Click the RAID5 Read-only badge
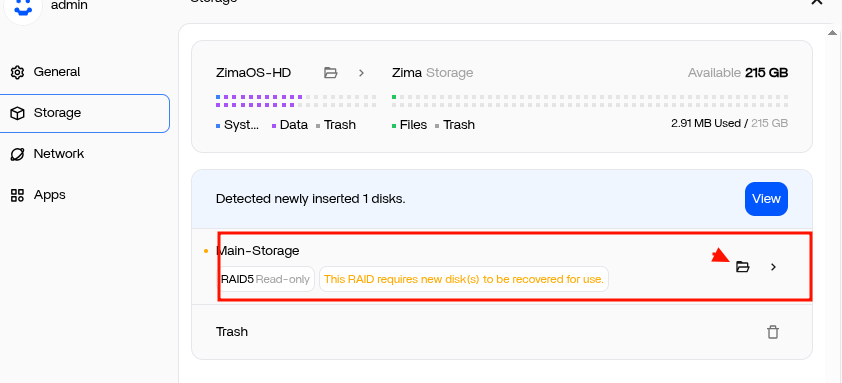Image resolution: width=842 pixels, height=383 pixels. 266,279
